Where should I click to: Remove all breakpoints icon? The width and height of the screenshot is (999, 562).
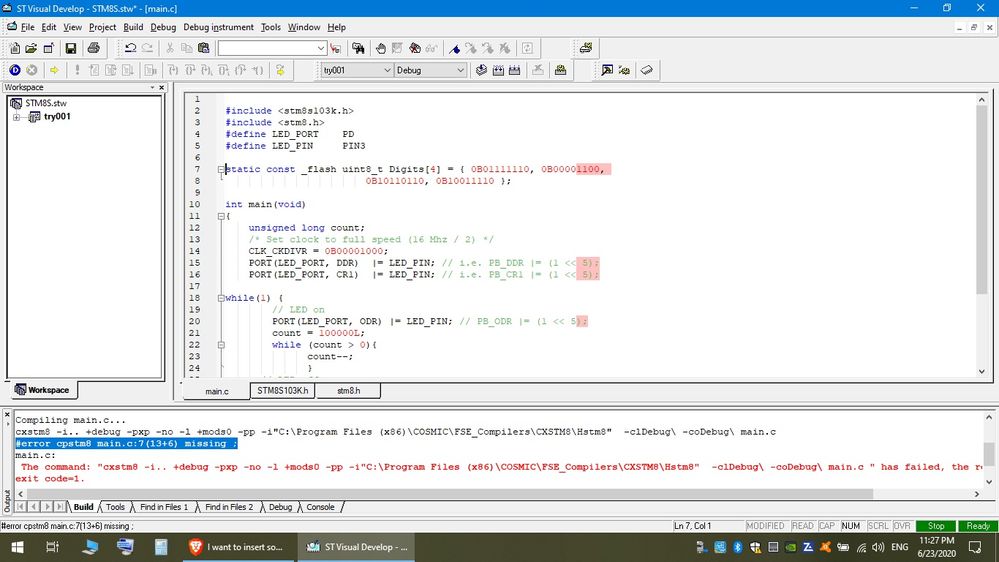415,48
